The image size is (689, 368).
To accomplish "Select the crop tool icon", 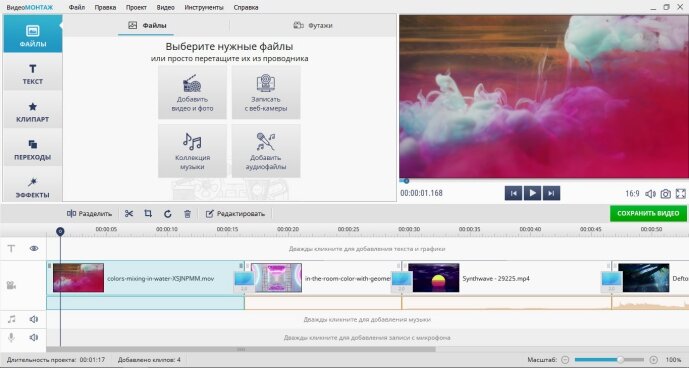I will [148, 214].
